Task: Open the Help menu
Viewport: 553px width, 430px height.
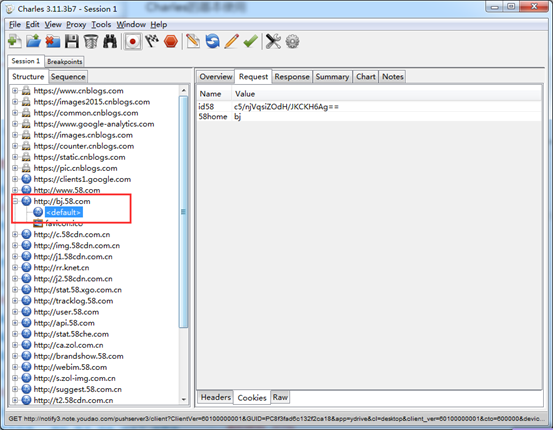Action: [159, 24]
